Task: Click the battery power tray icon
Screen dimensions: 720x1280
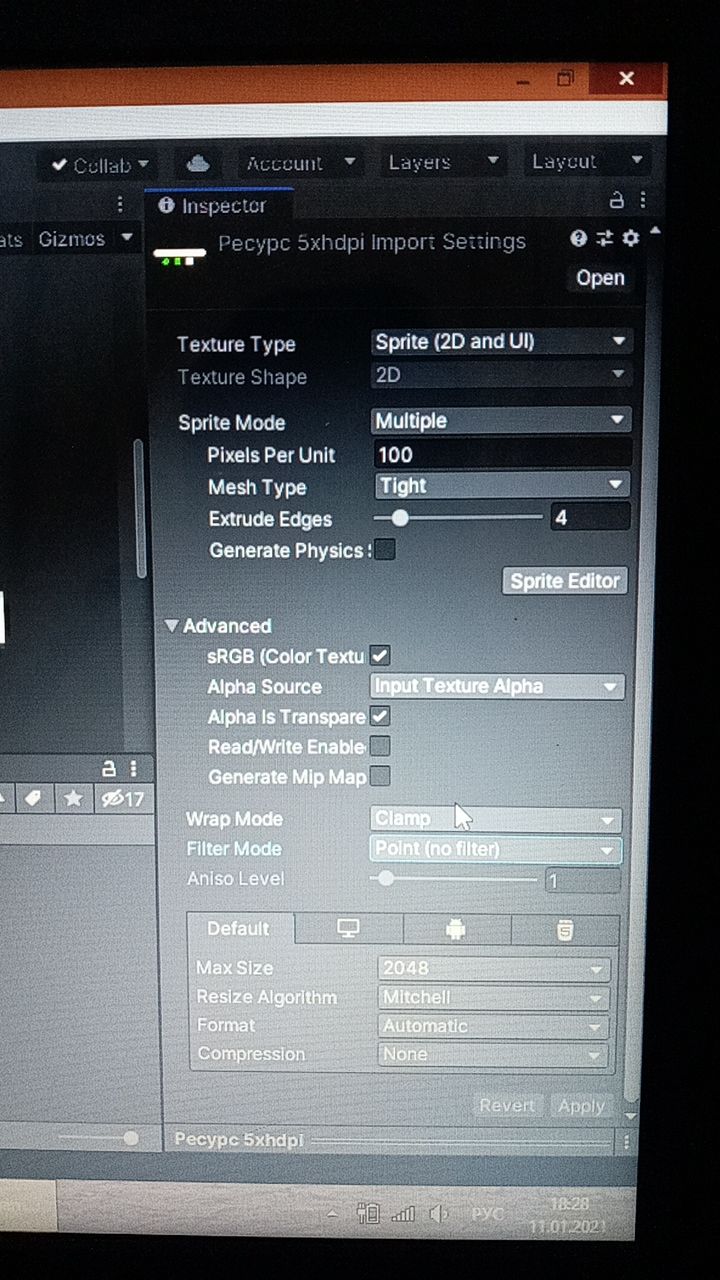Action: coord(368,1214)
